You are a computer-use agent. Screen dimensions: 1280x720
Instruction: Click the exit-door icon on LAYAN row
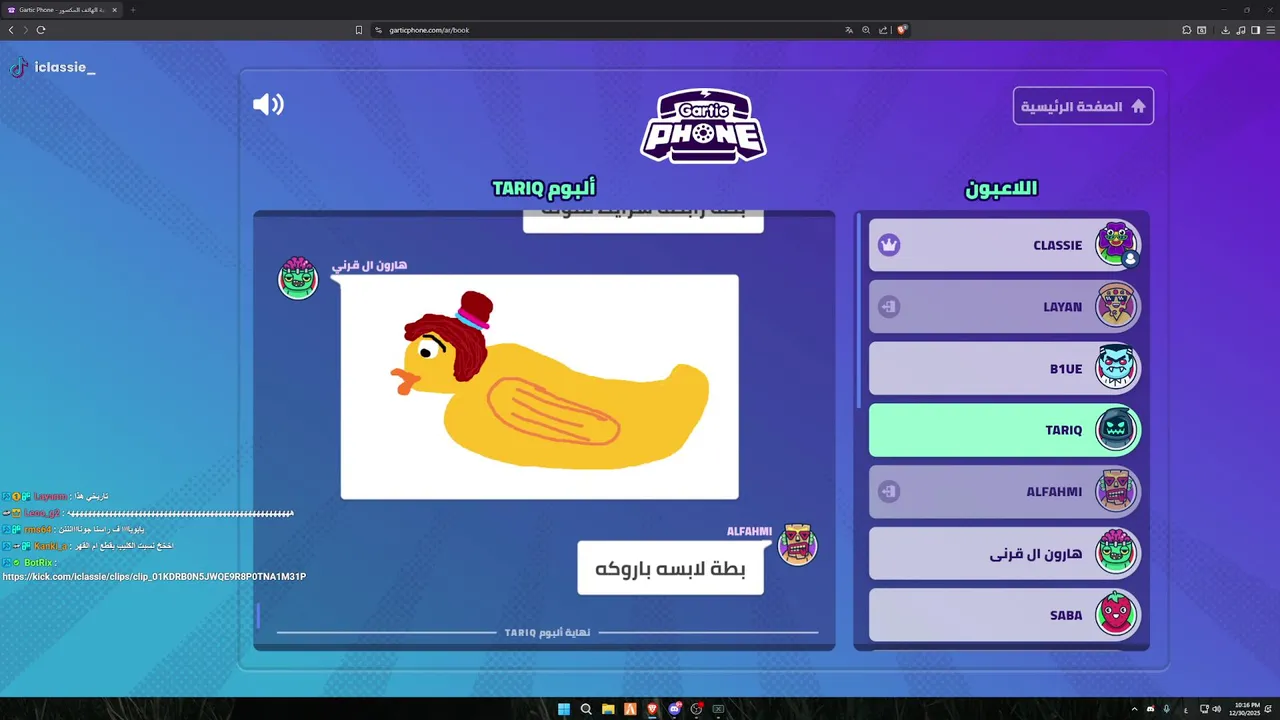889,307
